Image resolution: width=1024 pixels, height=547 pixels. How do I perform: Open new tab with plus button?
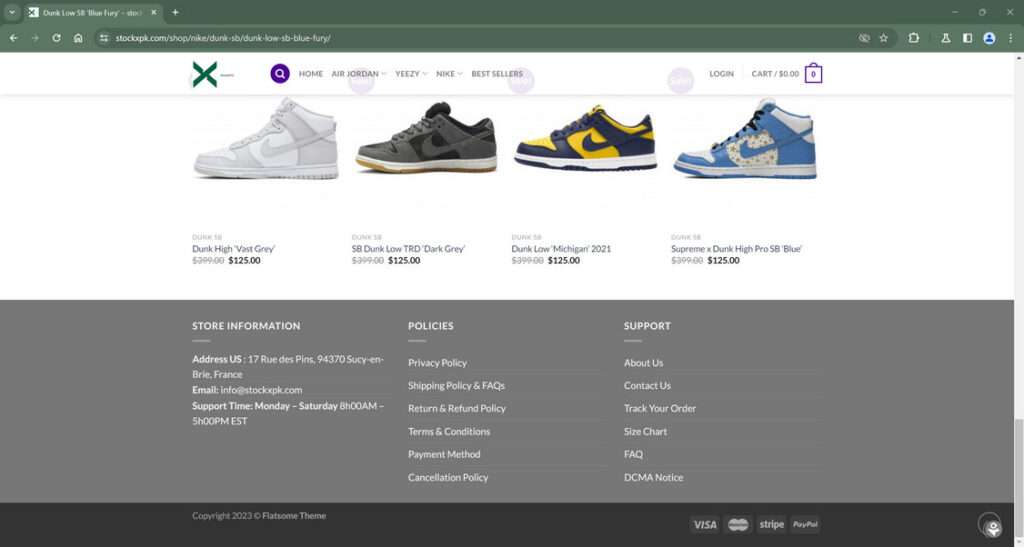pyautogui.click(x=175, y=12)
